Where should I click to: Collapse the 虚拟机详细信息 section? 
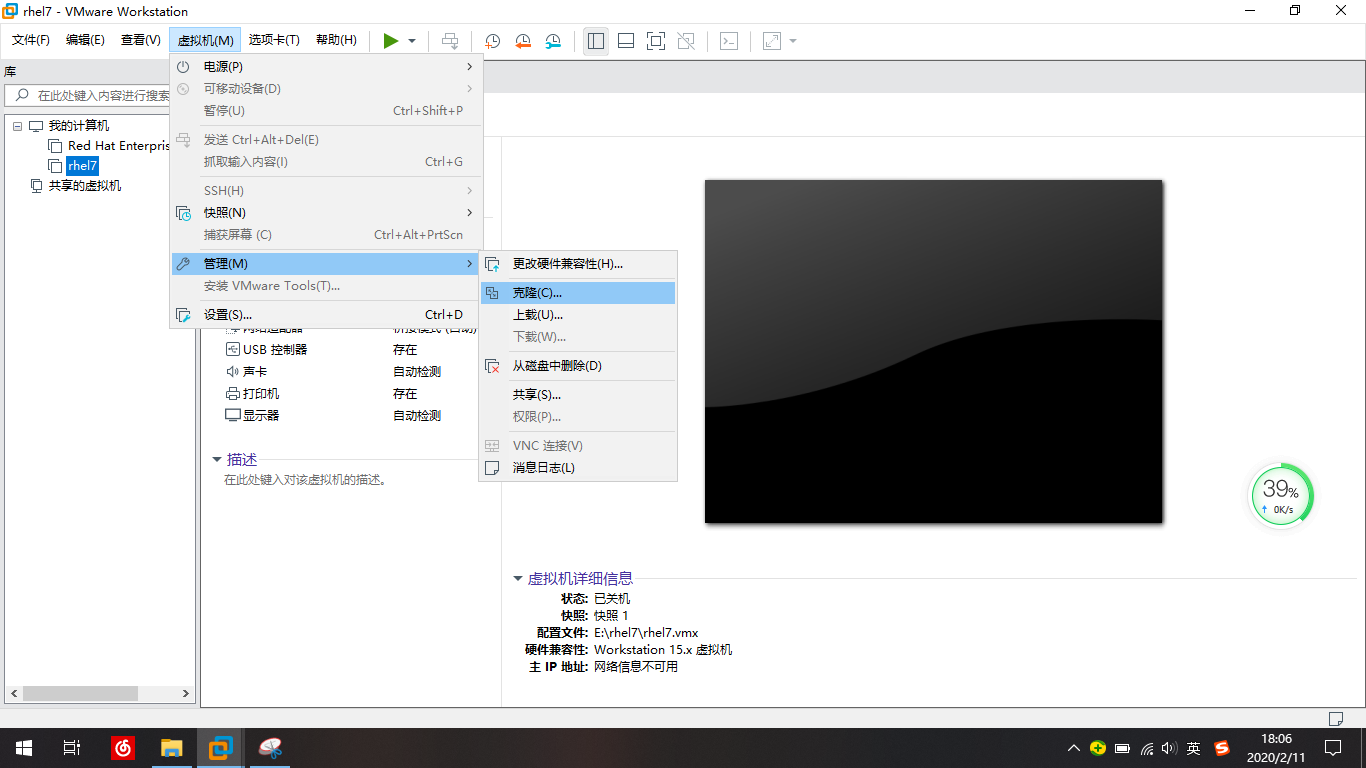coord(517,579)
